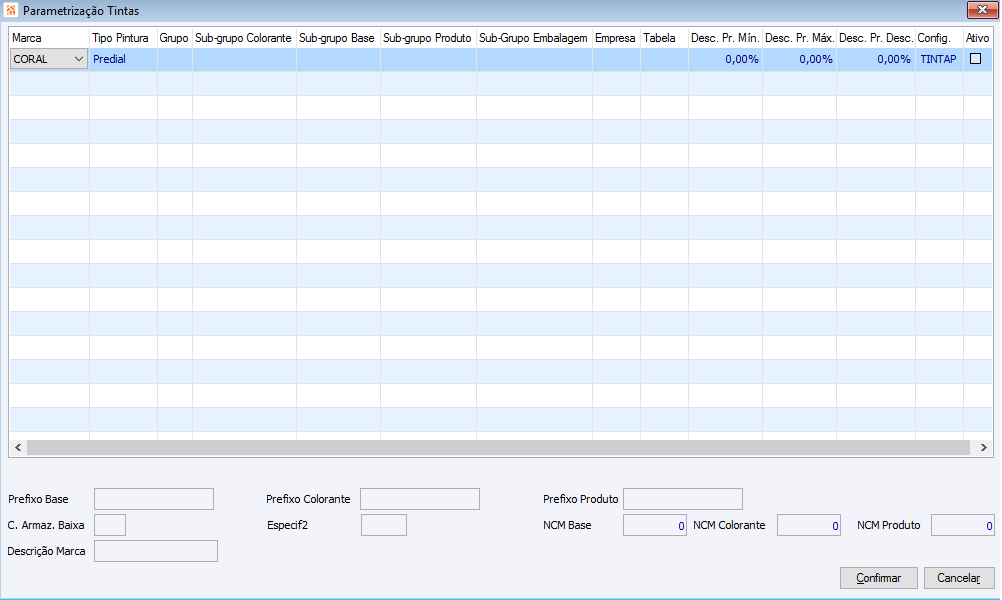Viewport: 1002px width, 600px height.
Task: Click the scroll right arrow of the grid
Action: (x=983, y=447)
